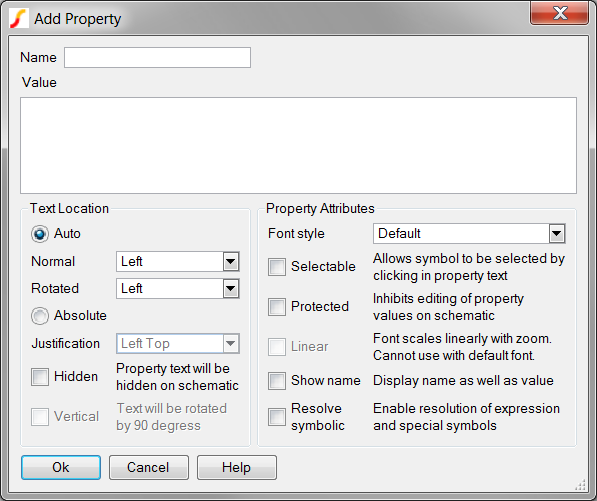The image size is (597, 501).
Task: Click into the Name text field
Action: (x=157, y=57)
